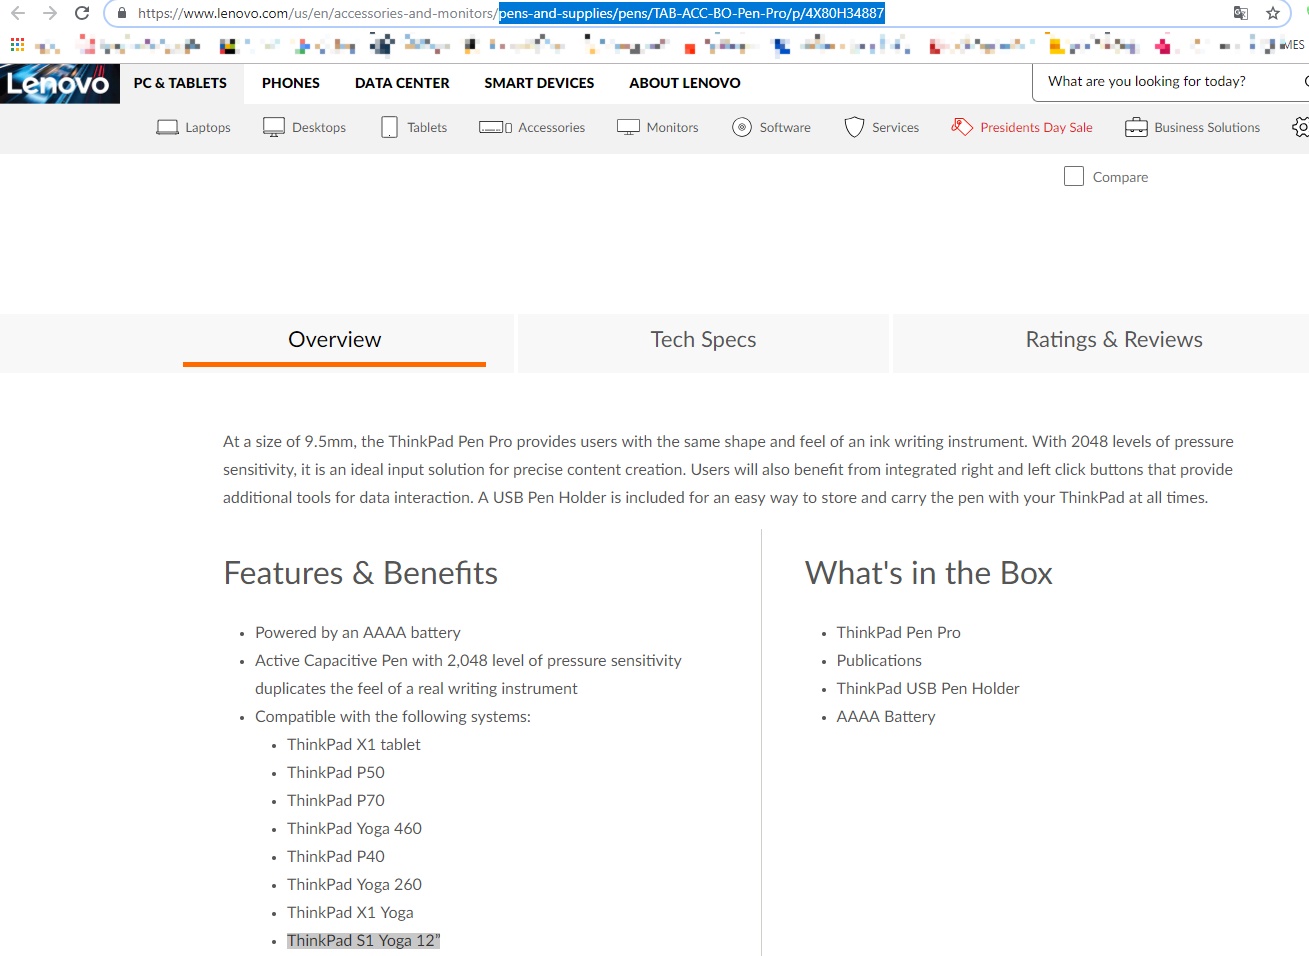
Task: Open the Software link
Action: pyautogui.click(x=785, y=128)
